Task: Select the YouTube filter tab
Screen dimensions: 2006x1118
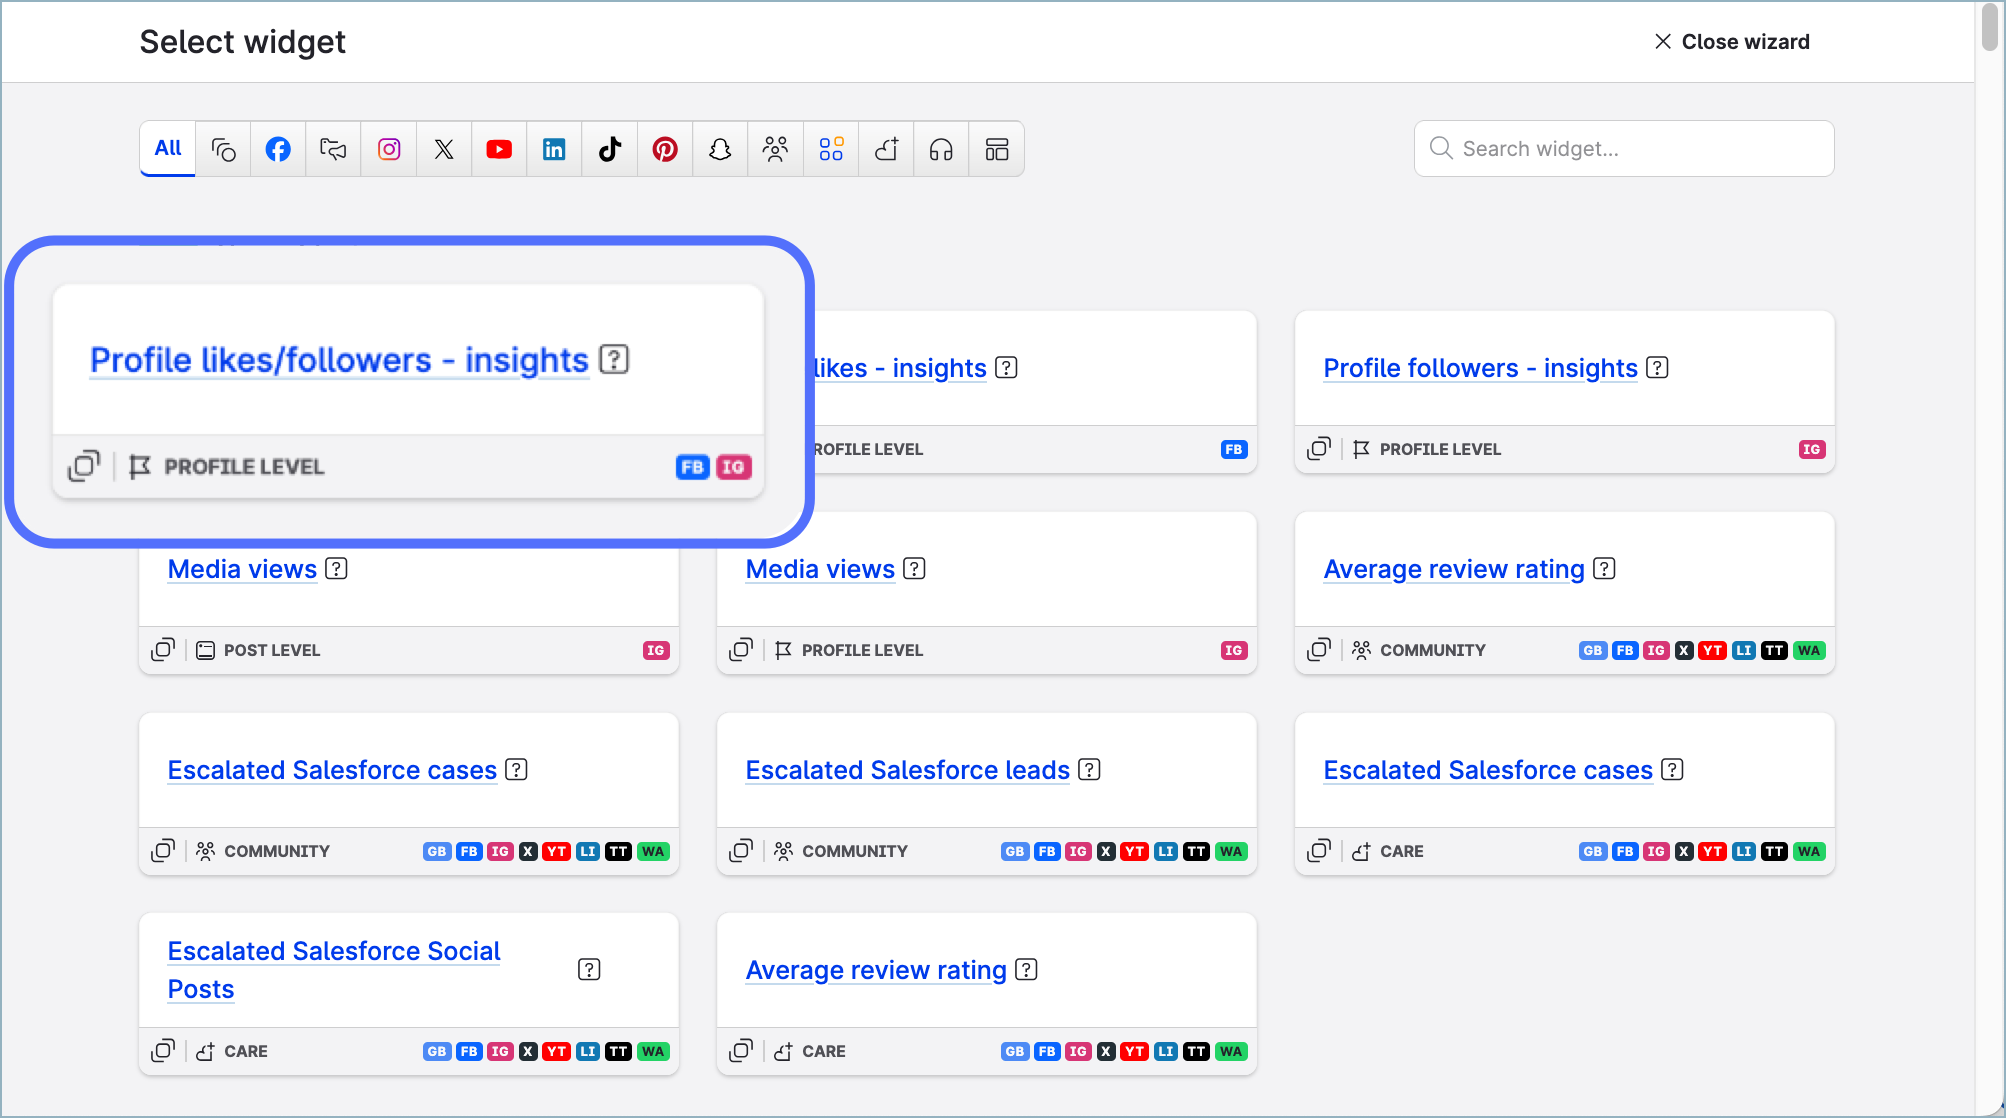Action: pyautogui.click(x=499, y=149)
